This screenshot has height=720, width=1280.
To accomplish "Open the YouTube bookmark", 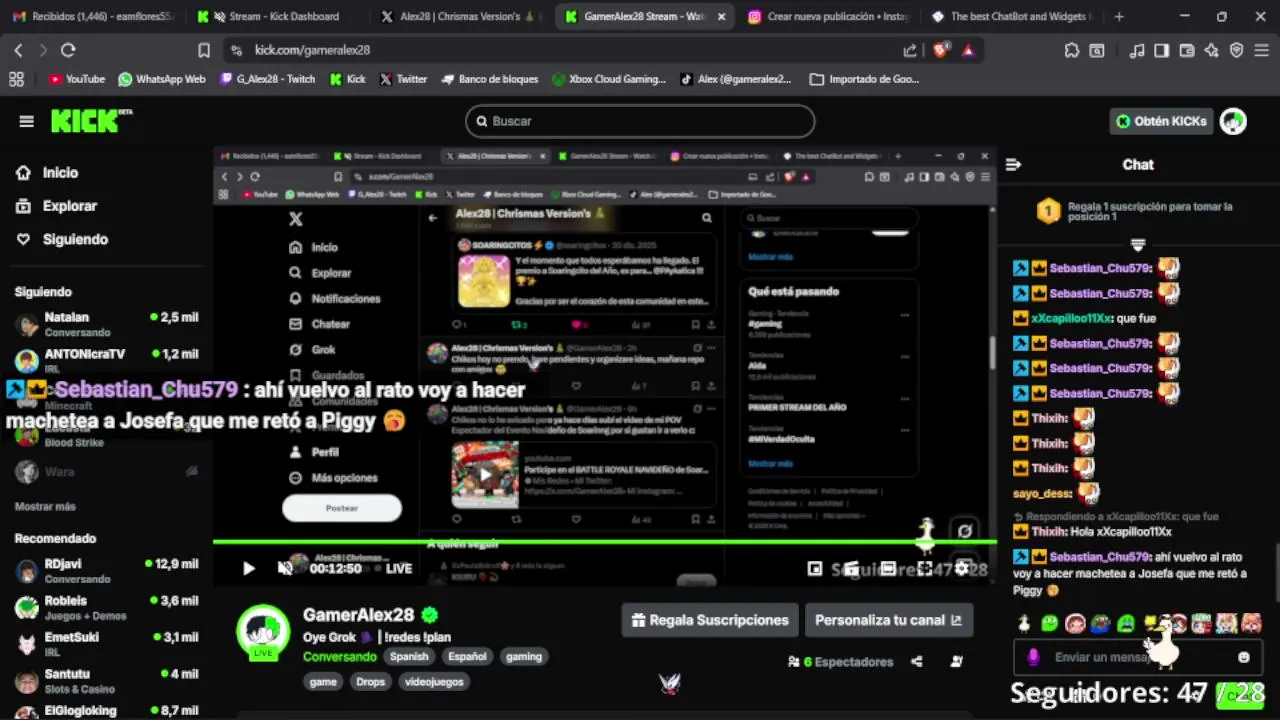I will point(76,79).
